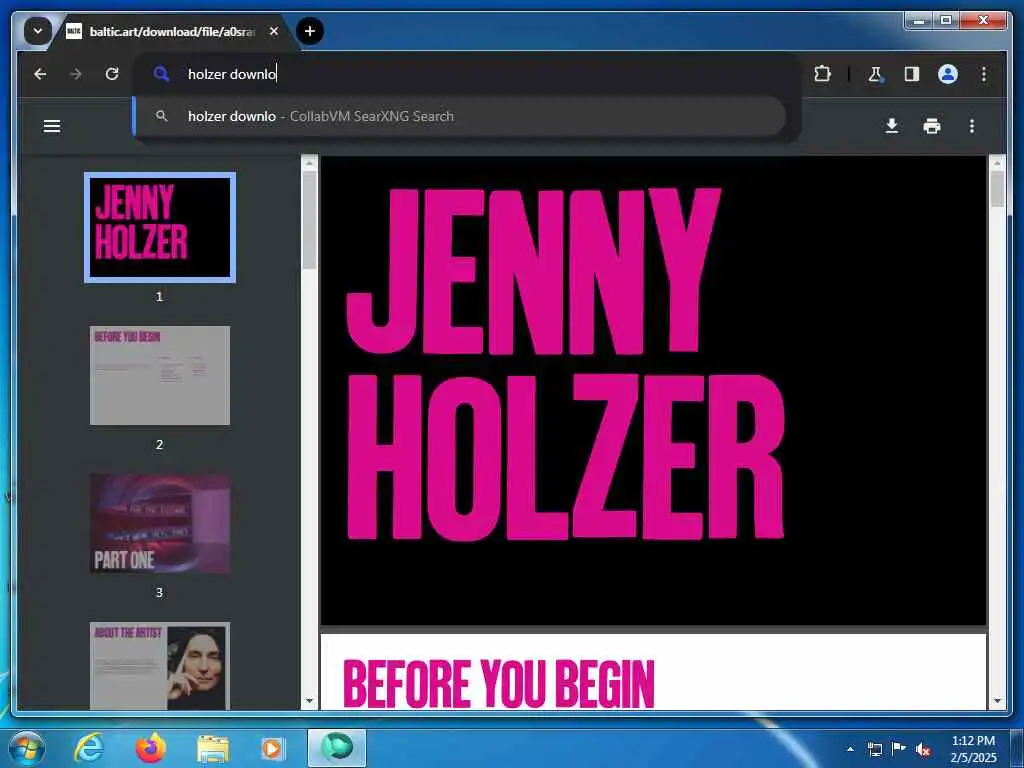Click the document scrollbar up arrow
1024x768 pixels.
click(997, 163)
